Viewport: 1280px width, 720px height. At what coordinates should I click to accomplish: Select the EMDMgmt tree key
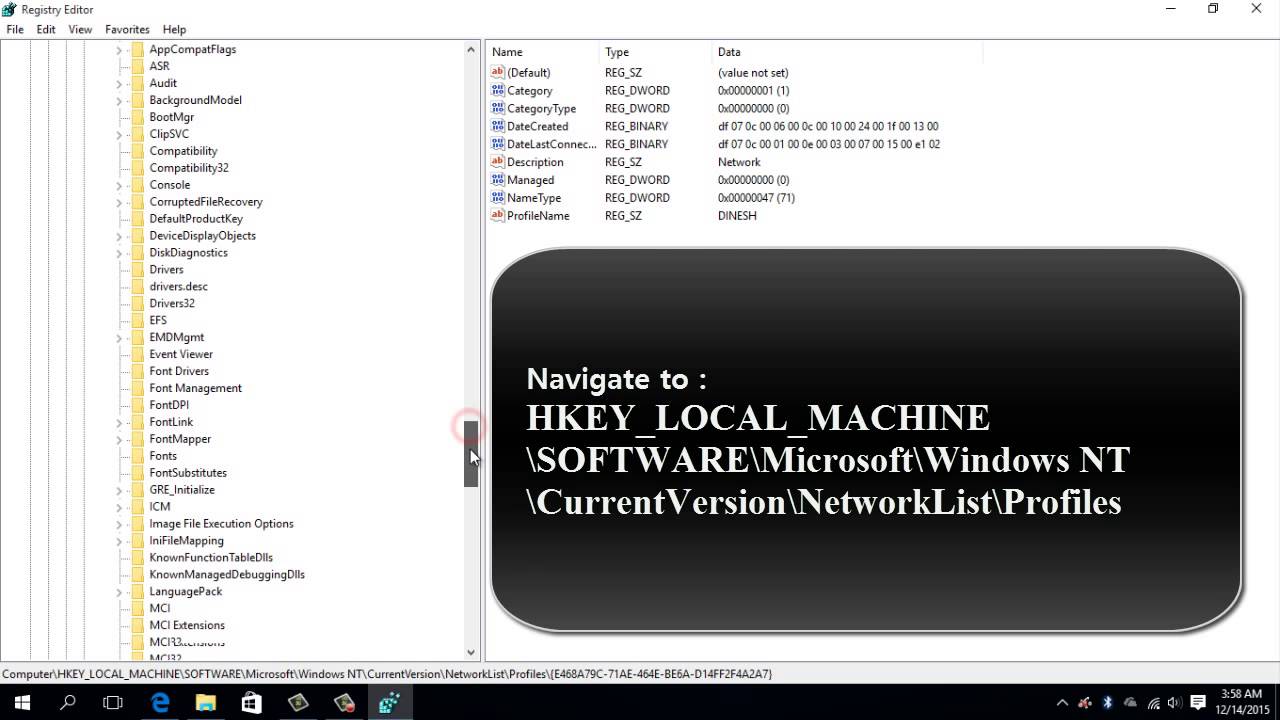(x=176, y=338)
